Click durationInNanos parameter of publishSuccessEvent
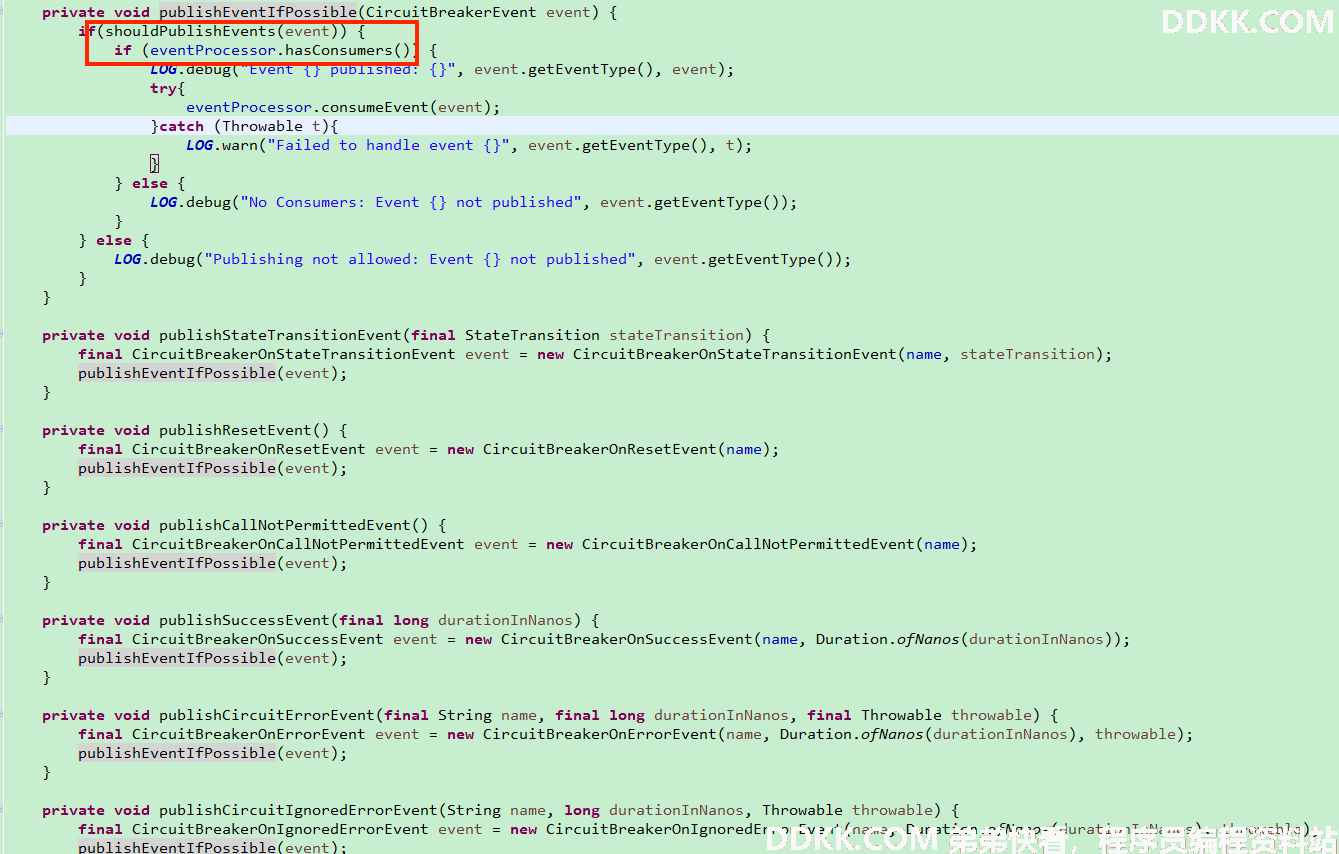Screen dimensions: 1339x854 (505, 620)
